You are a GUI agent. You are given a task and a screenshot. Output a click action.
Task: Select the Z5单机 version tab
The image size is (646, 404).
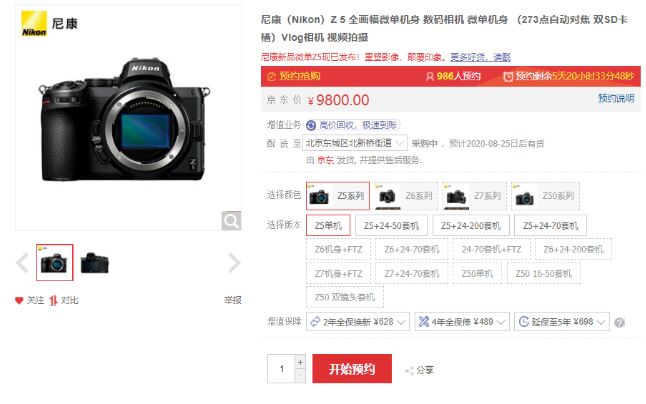328,226
